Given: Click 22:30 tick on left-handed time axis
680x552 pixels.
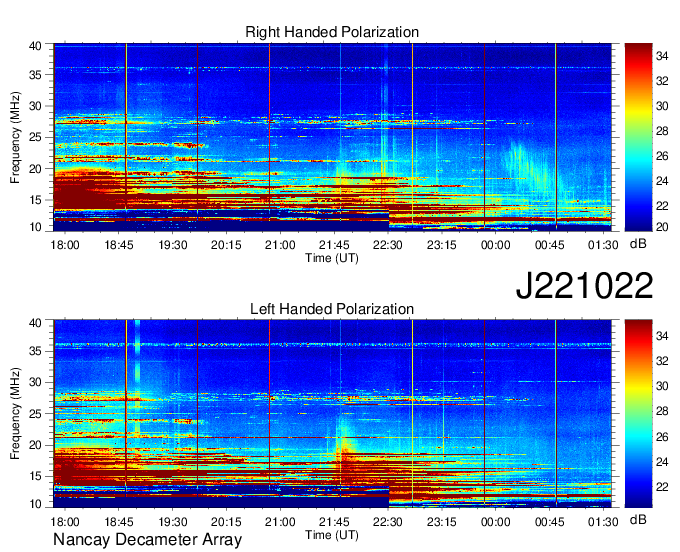Looking at the screenshot, I should 388,522.
